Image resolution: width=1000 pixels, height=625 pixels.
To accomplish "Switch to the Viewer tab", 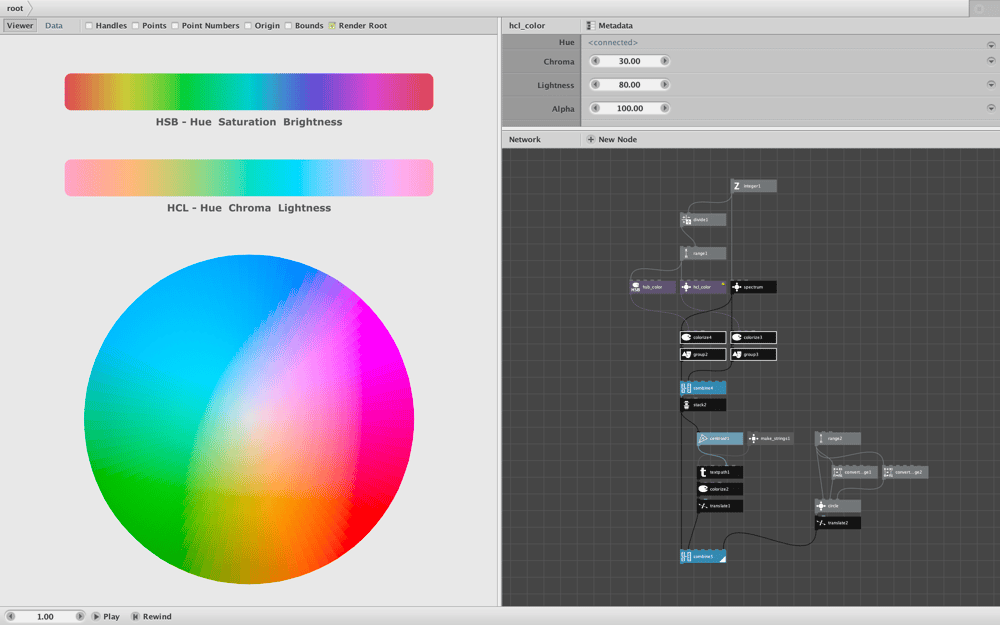I will click(20, 26).
